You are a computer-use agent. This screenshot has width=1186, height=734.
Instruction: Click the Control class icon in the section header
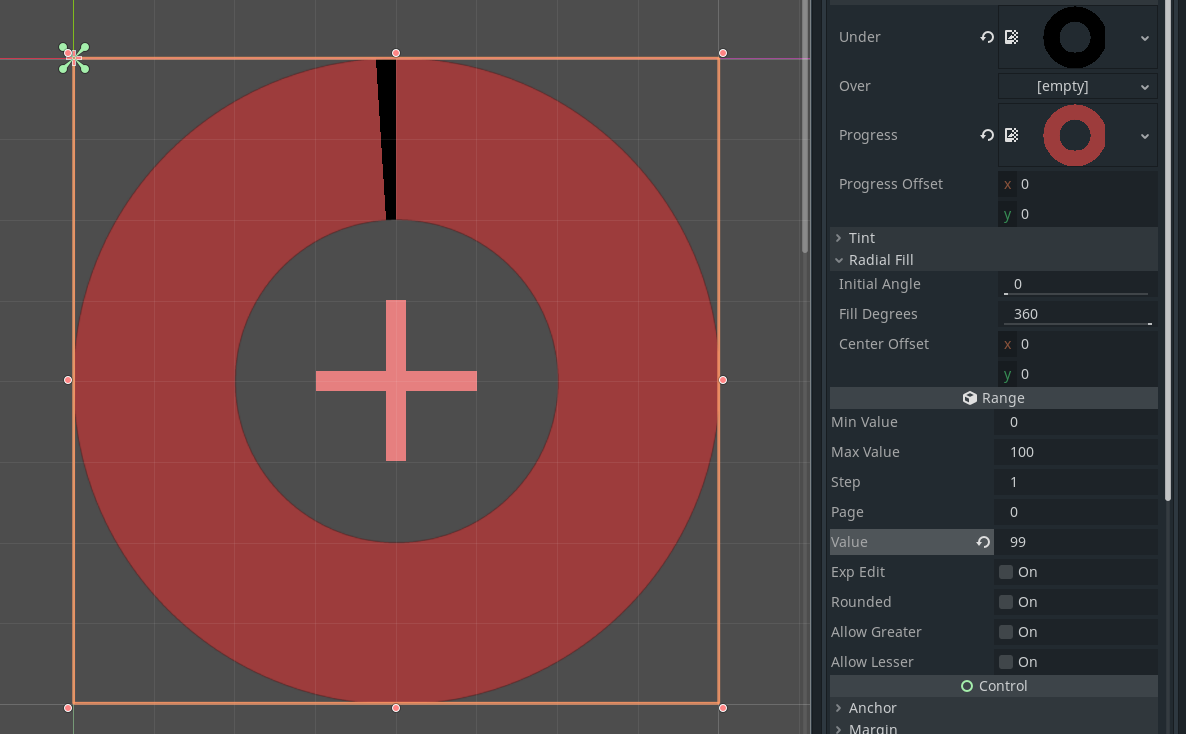(x=966, y=685)
